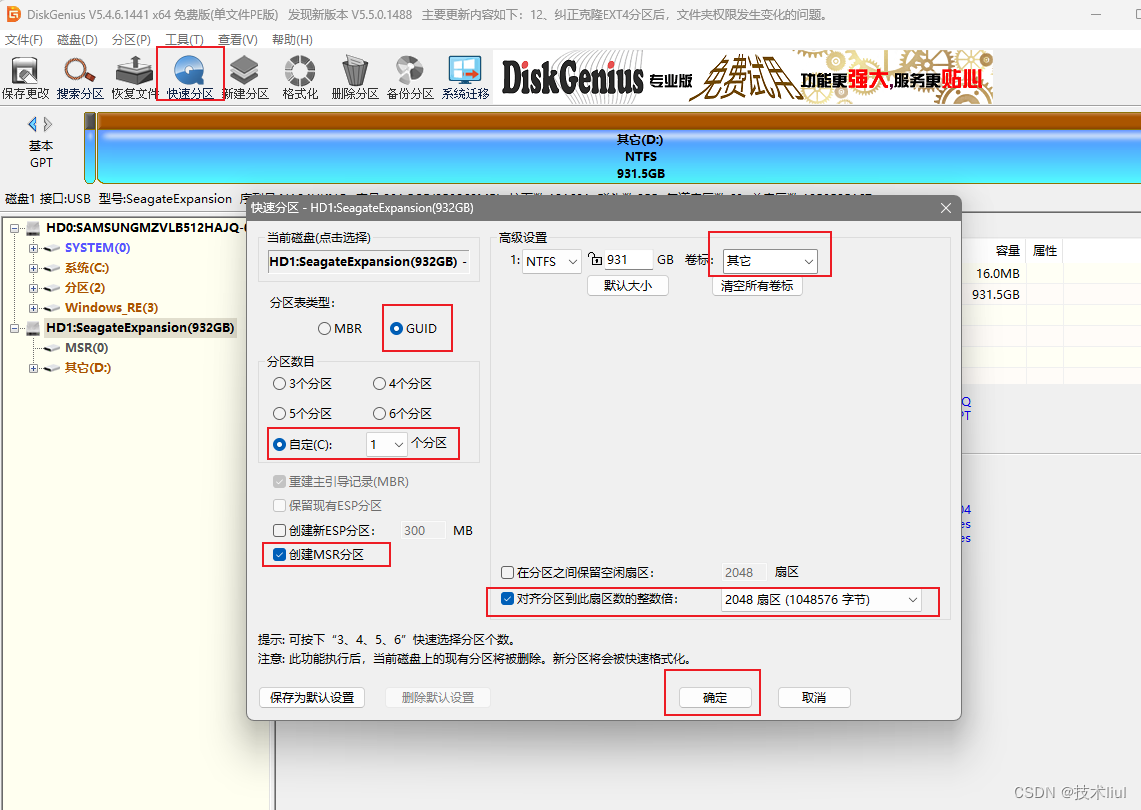Click the HD1 SeagateExpansion disk icon in tree
The image size is (1141, 810).
coord(33,327)
